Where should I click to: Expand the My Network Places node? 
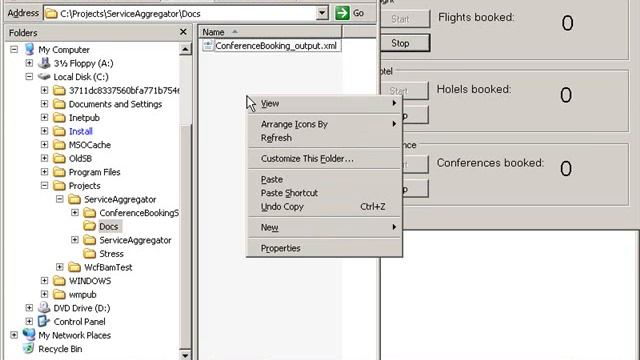click(x=14, y=335)
